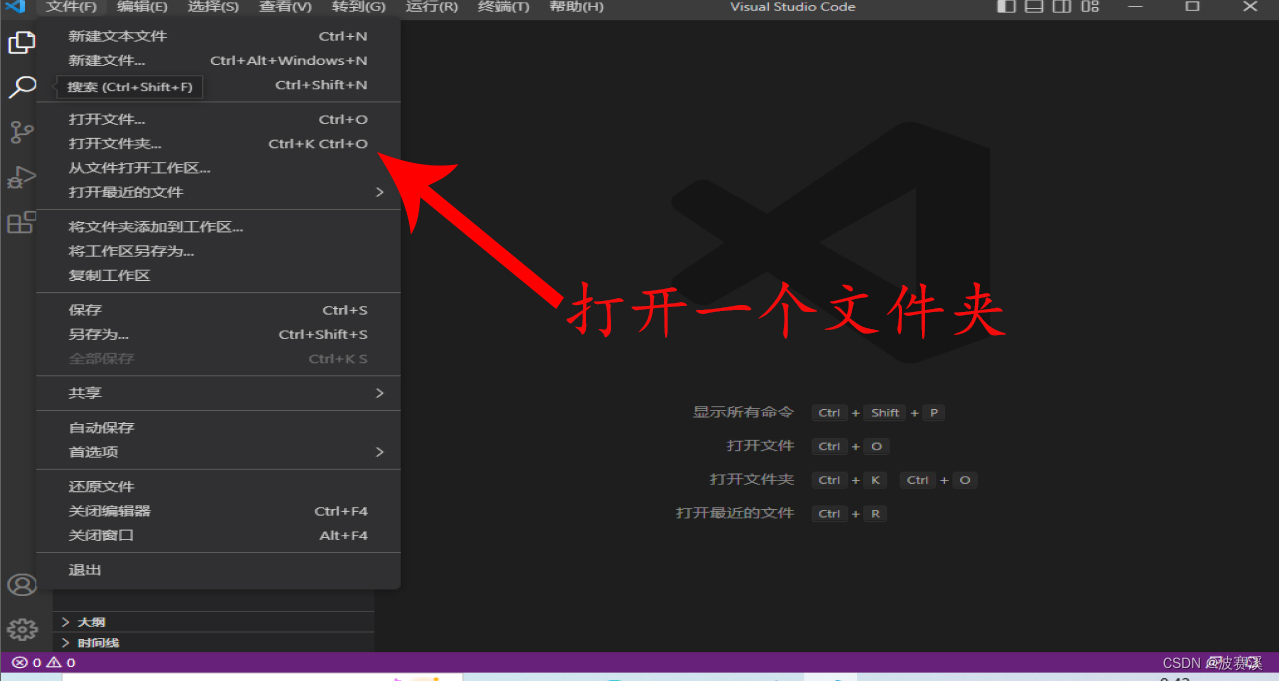The image size is (1279, 681).
Task: Toggle the bottom panel layout icon
Action: pos(1034,7)
